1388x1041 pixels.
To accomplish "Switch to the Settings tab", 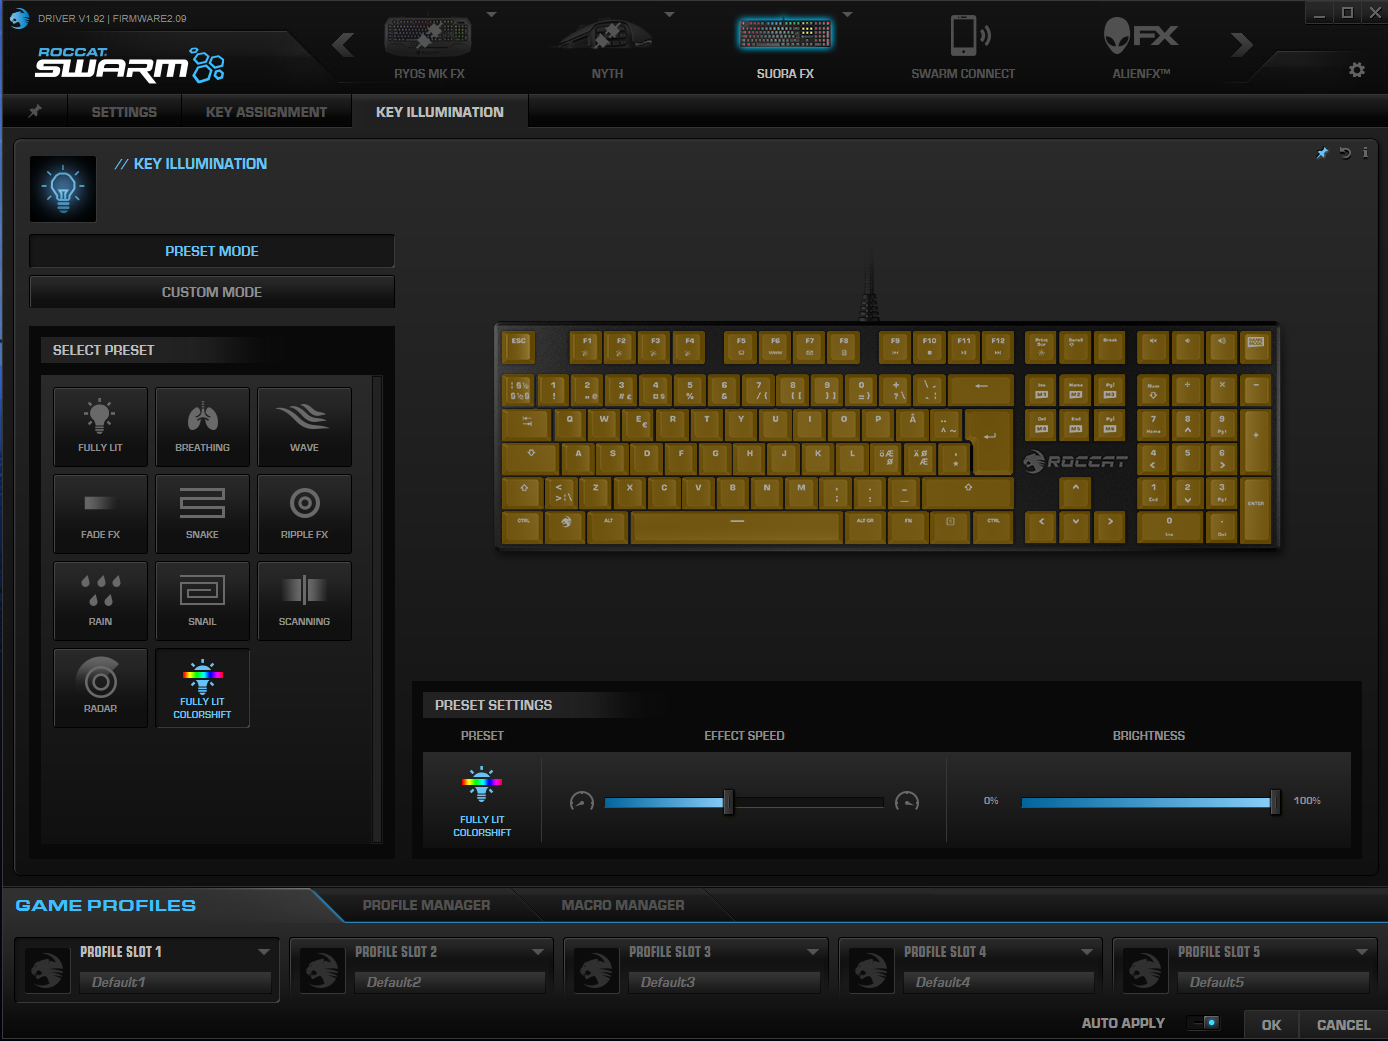I will 124,112.
